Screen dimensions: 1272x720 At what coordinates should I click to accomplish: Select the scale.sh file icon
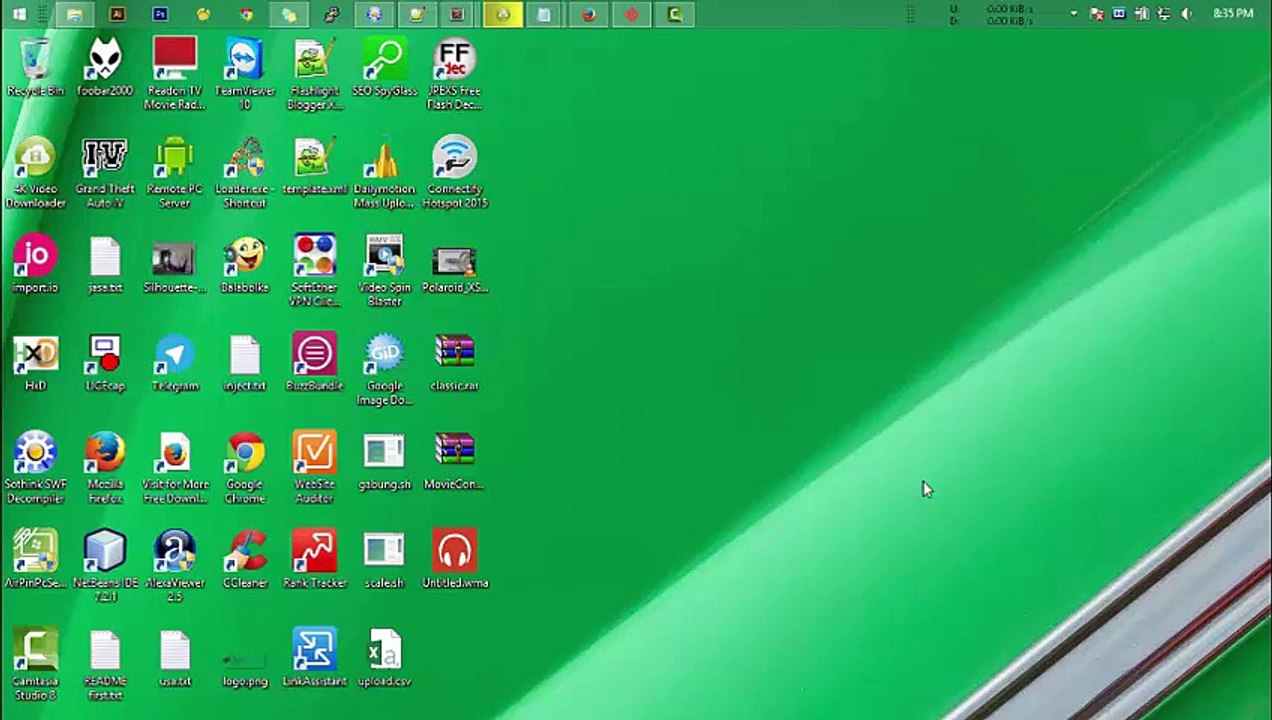tap(385, 559)
